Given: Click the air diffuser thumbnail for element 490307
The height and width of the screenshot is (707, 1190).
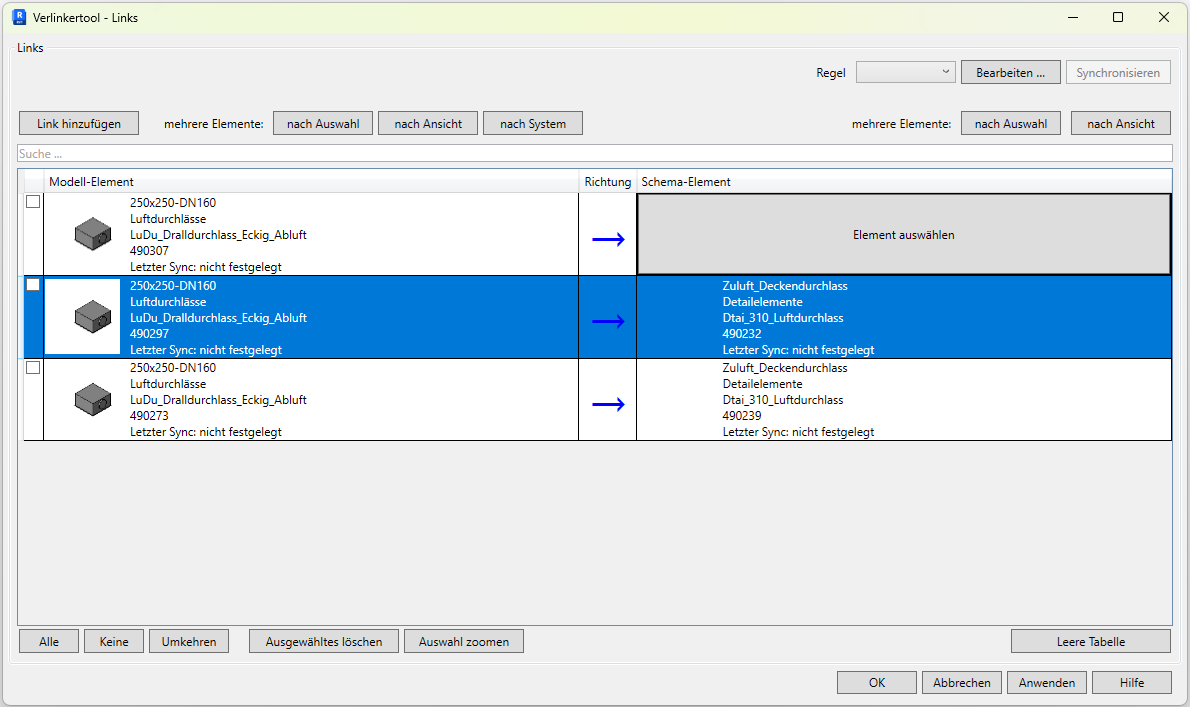Looking at the screenshot, I should pos(93,234).
